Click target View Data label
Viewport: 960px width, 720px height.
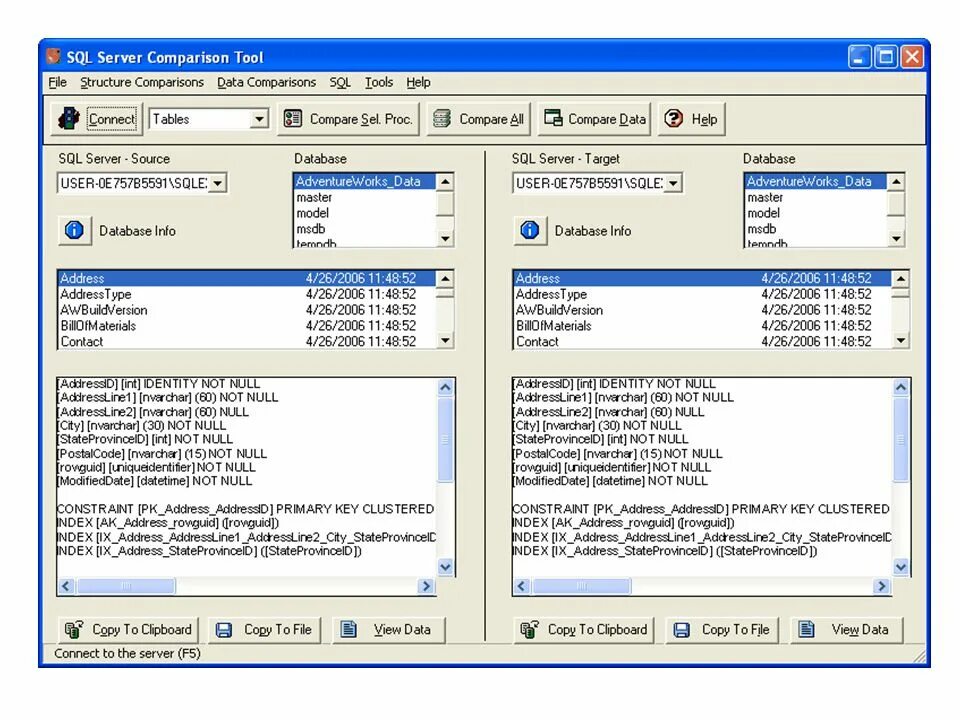[860, 629]
